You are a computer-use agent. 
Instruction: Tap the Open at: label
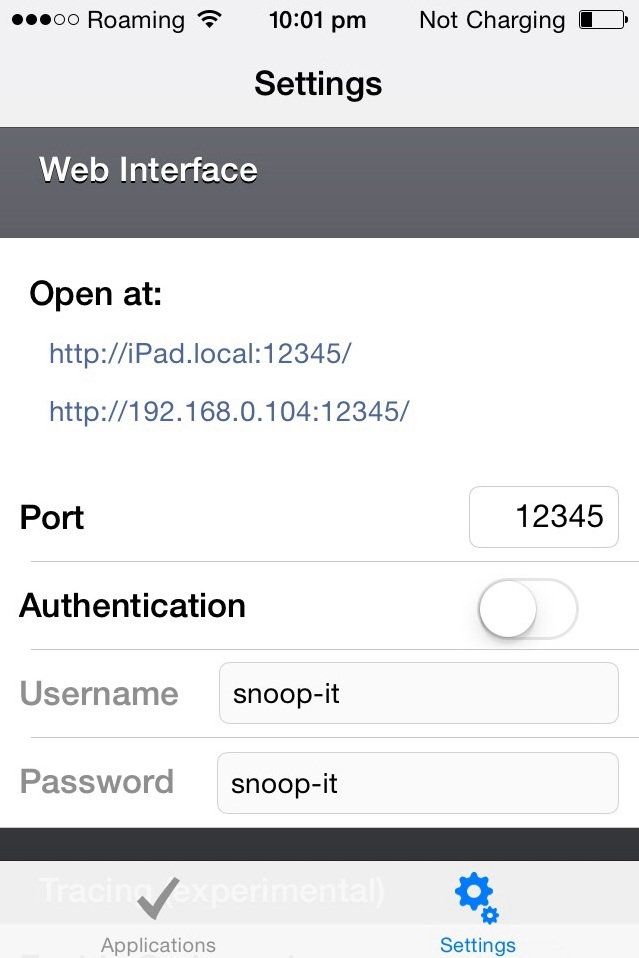coord(95,293)
